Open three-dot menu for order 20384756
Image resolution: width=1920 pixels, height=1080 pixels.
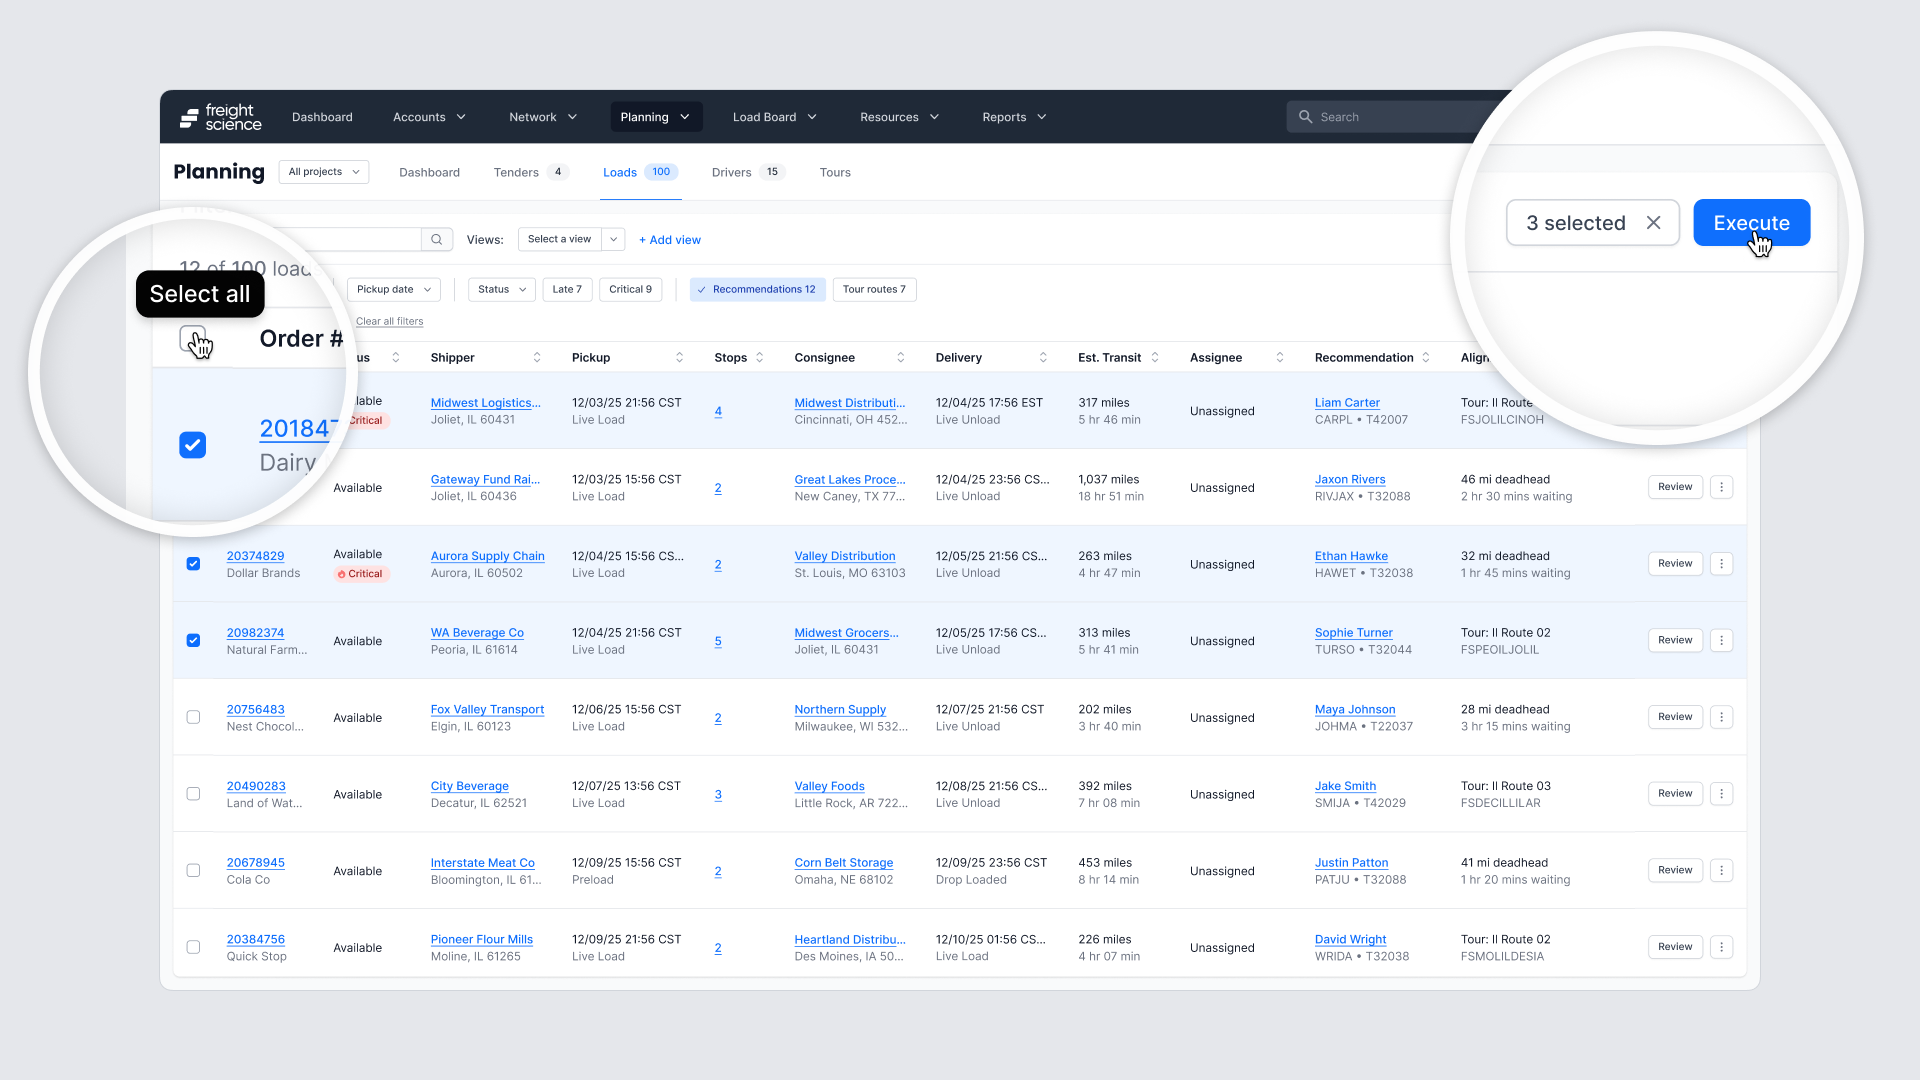click(1721, 947)
